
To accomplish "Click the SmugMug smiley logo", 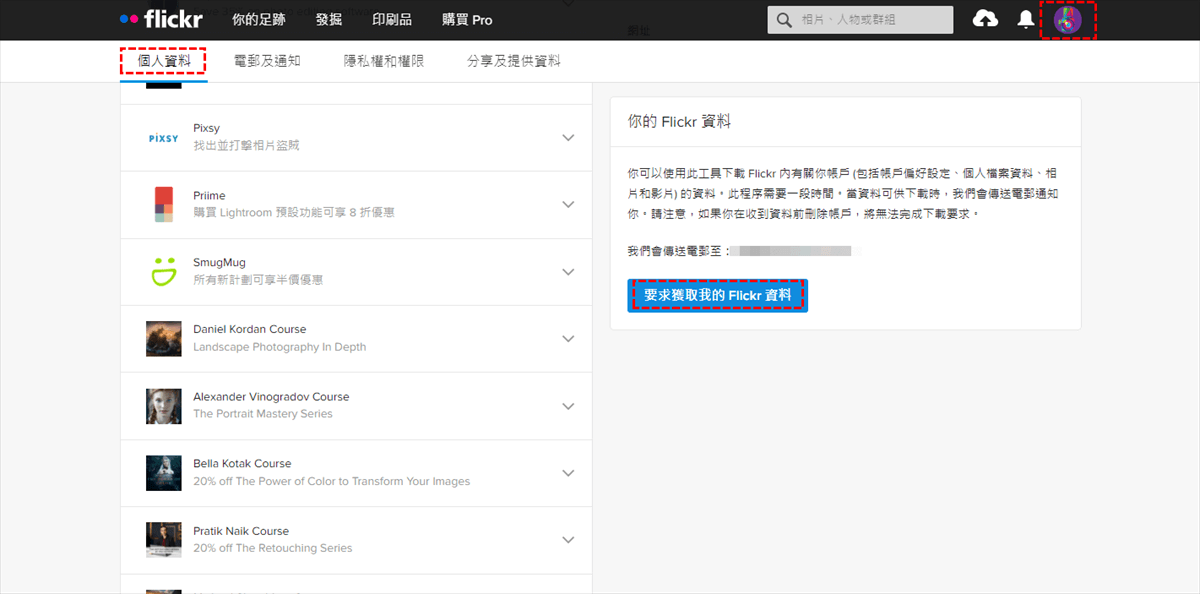I will [163, 271].
